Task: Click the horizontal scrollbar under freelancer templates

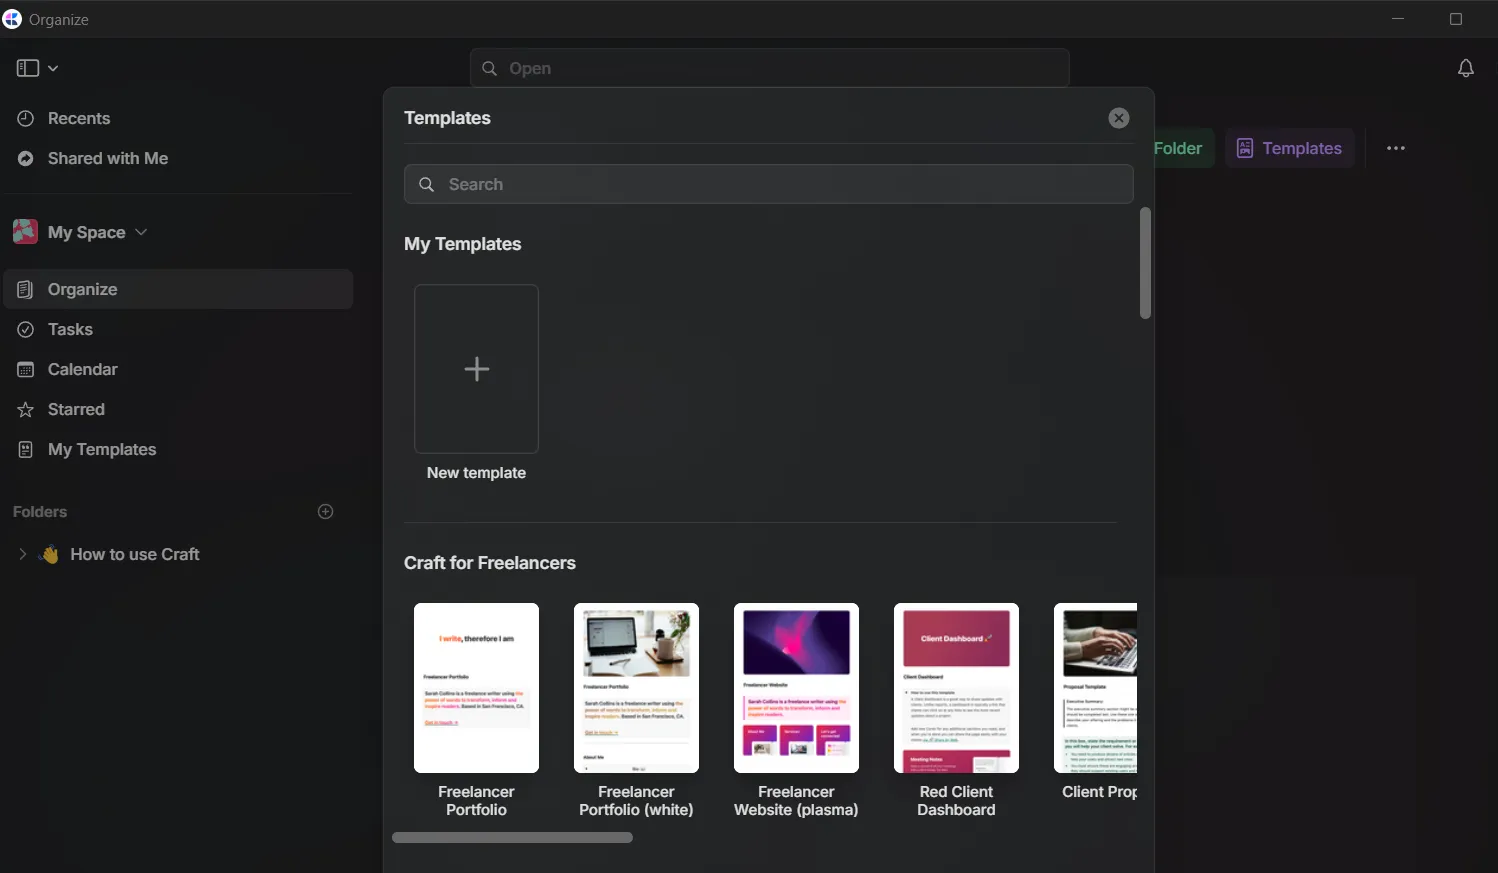Action: [512, 837]
